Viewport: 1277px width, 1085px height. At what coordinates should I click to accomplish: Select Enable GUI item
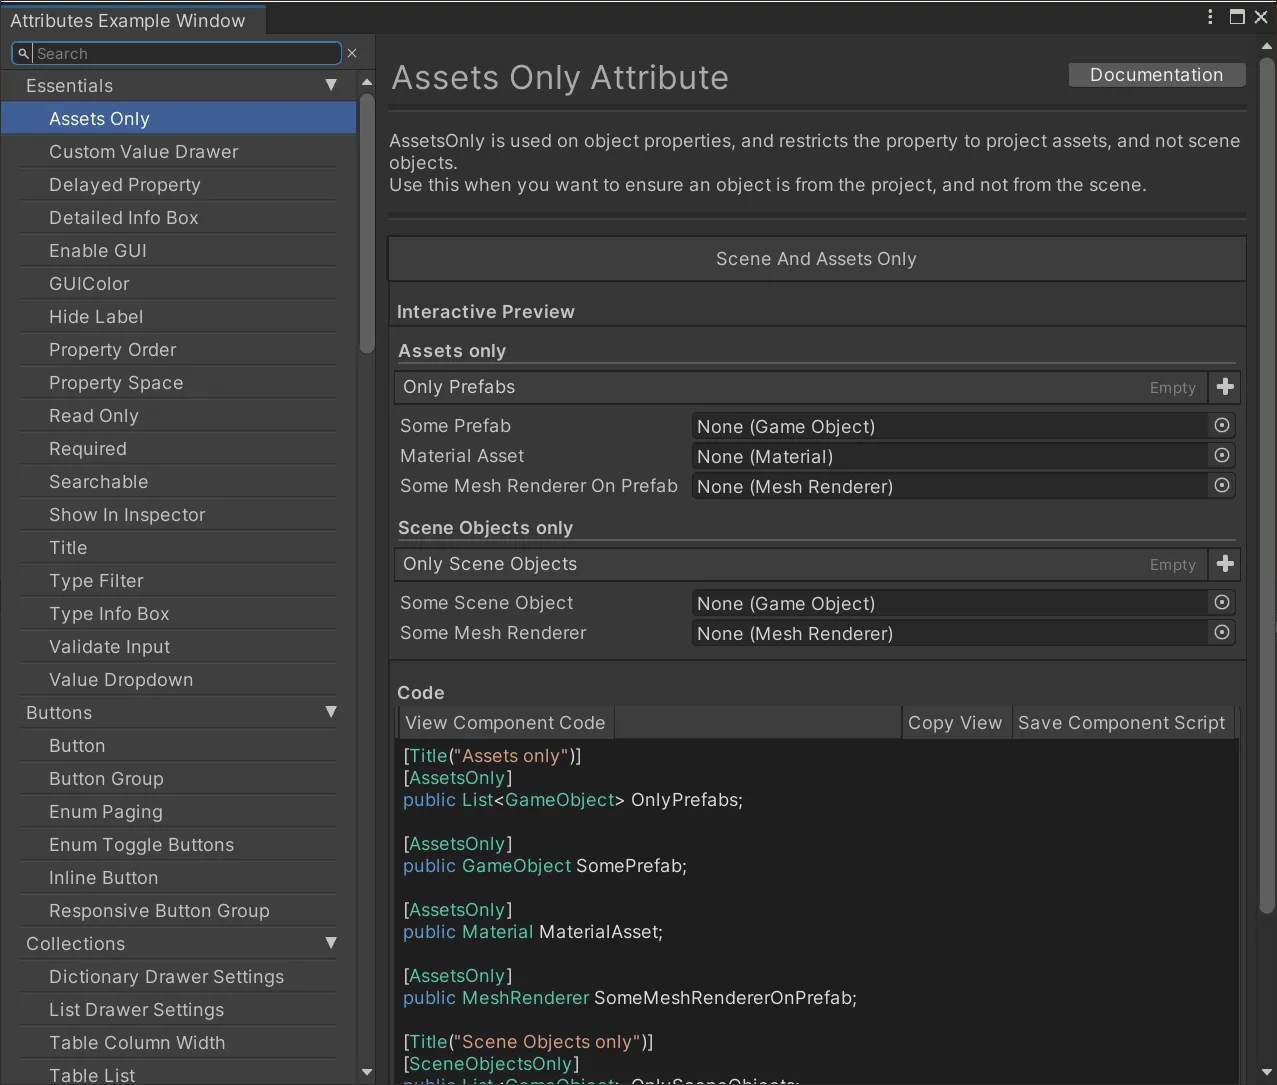179,251
